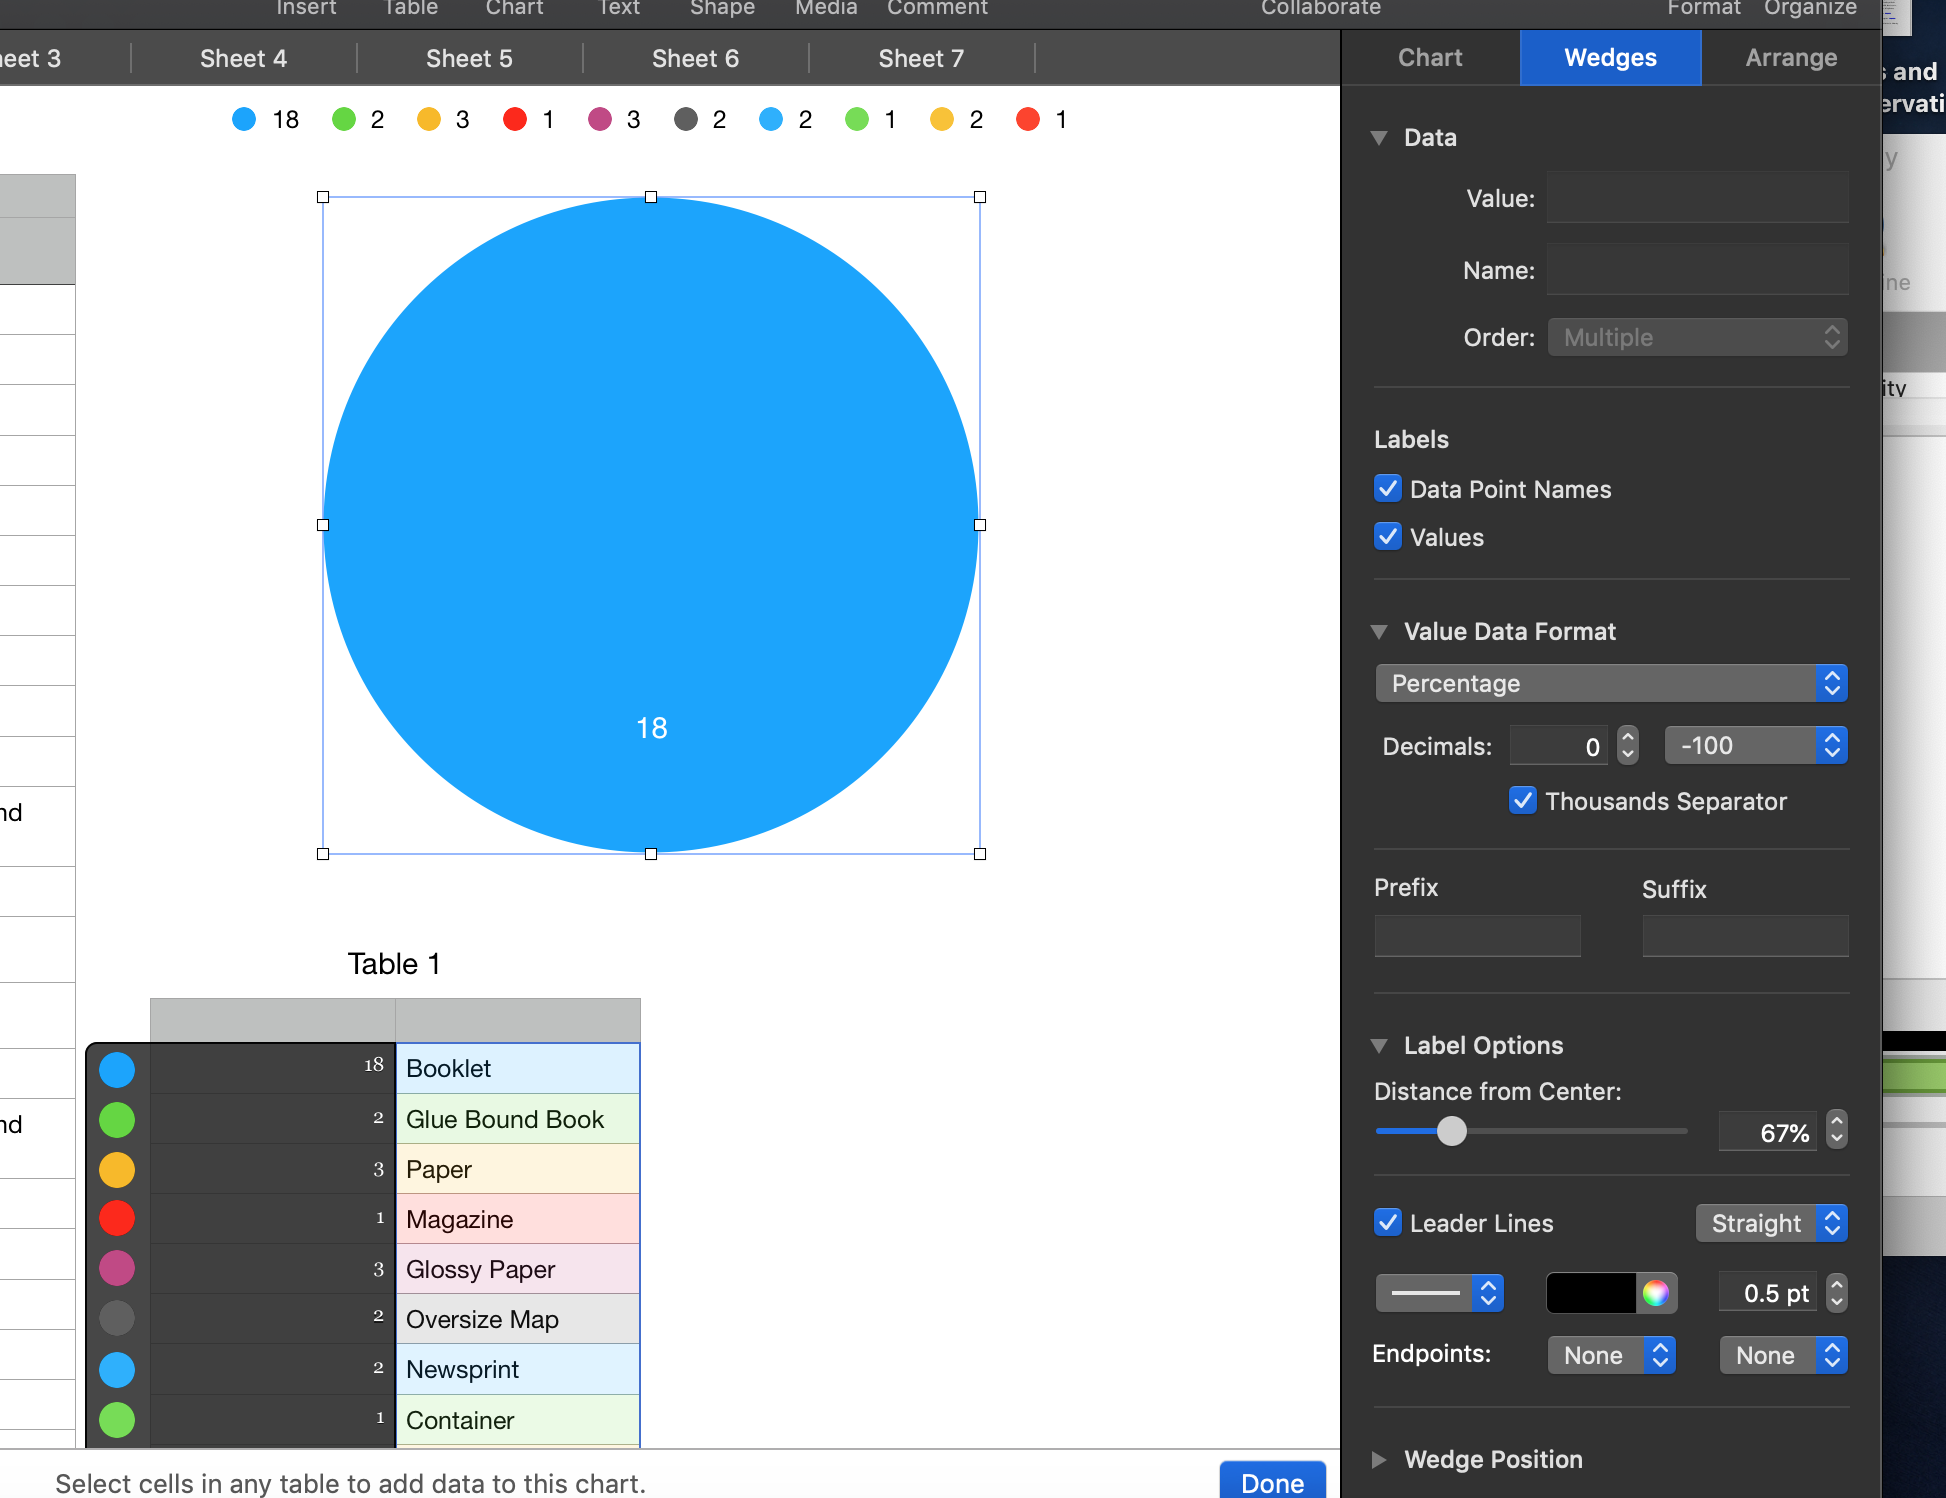Viewport: 1946px width, 1498px height.
Task: Click the orange Paper series color dot
Action: coord(117,1169)
